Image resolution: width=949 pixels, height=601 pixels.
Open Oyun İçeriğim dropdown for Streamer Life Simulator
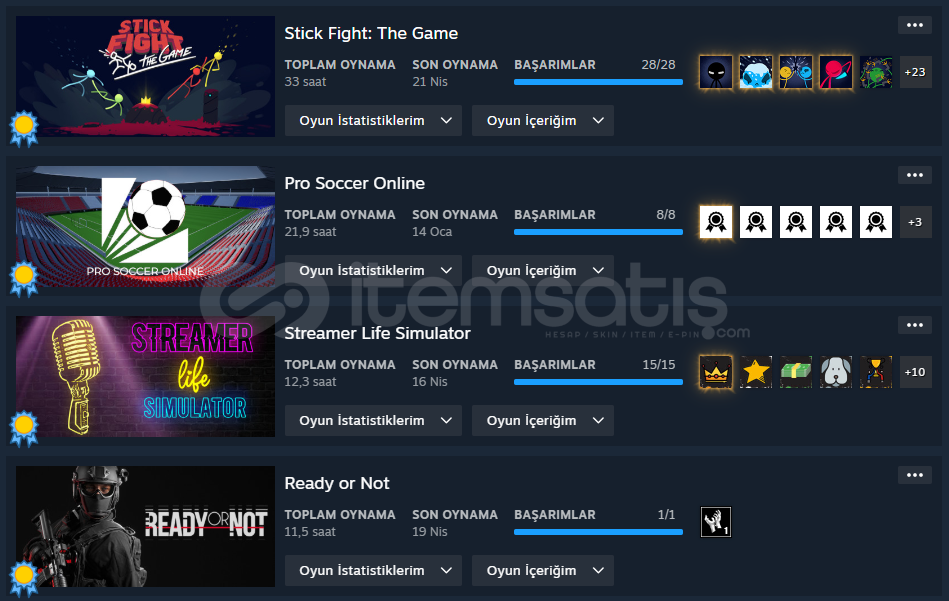pyautogui.click(x=543, y=421)
